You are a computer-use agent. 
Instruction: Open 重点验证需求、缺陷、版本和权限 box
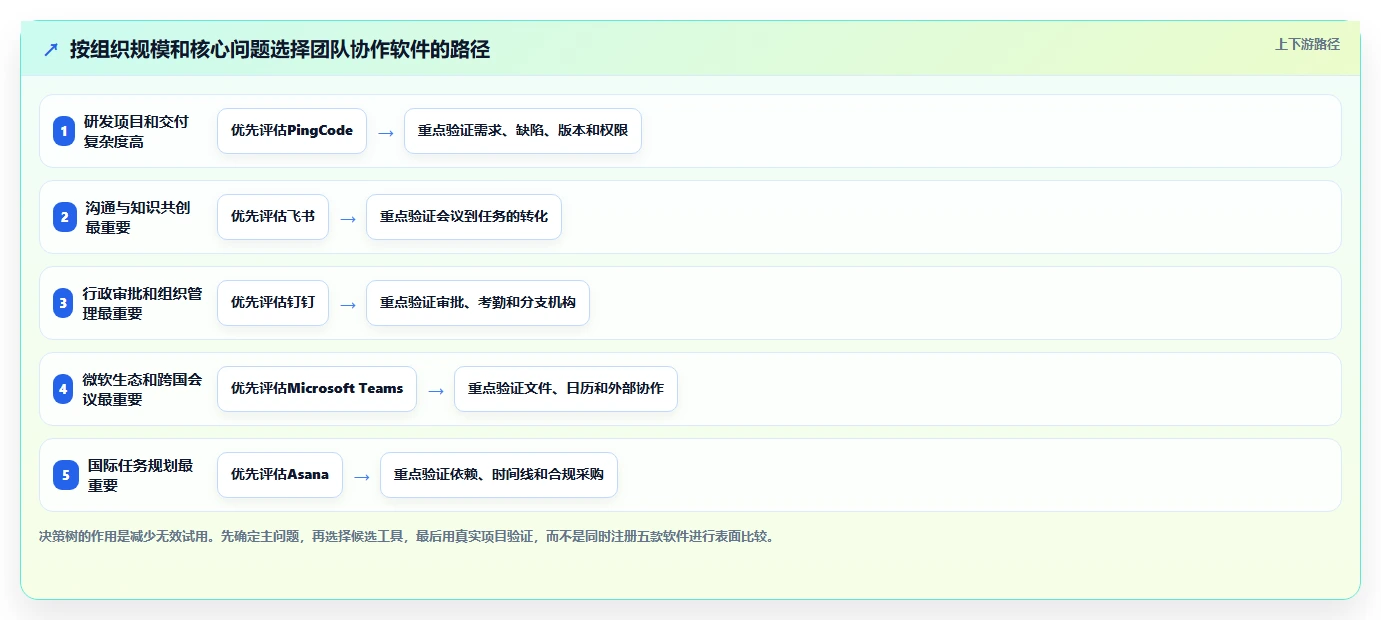coord(523,131)
